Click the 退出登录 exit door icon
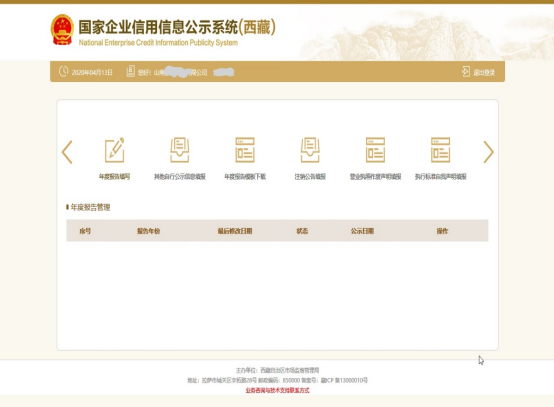 tap(466, 72)
